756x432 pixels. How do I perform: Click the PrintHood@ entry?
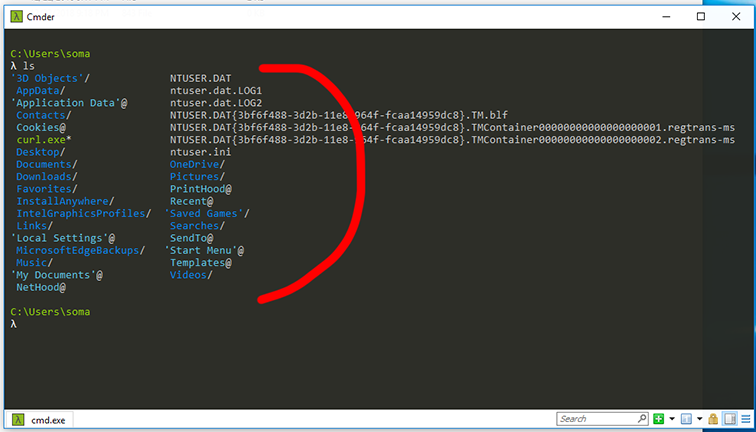201,189
